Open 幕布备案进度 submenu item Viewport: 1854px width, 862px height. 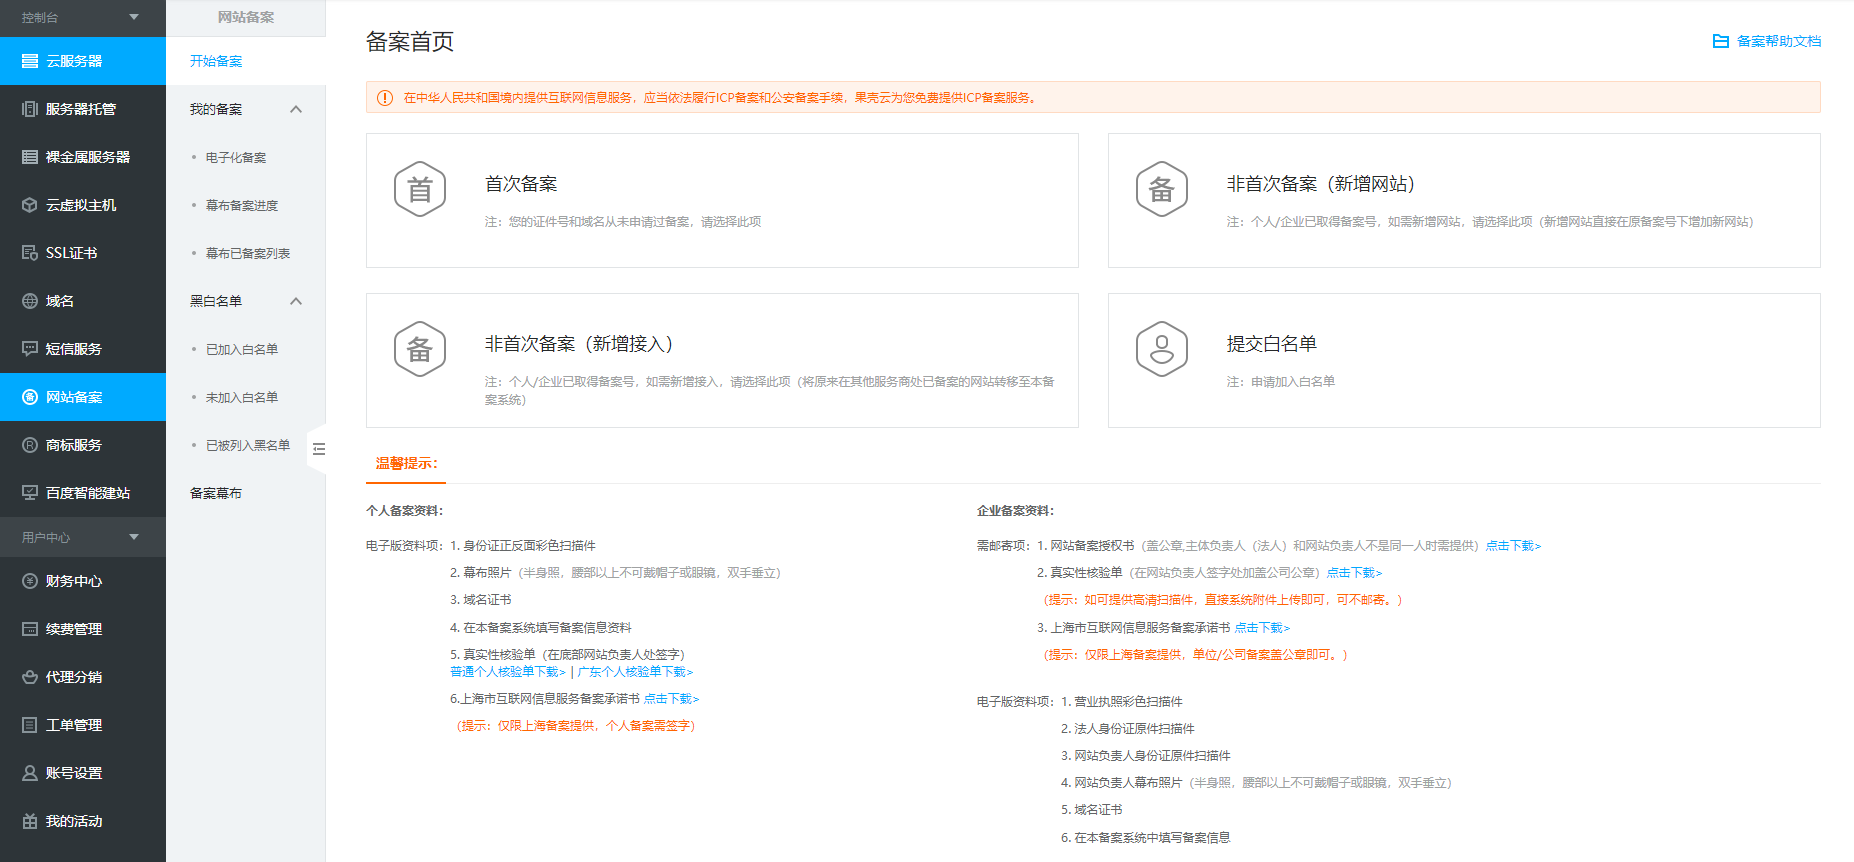point(242,205)
